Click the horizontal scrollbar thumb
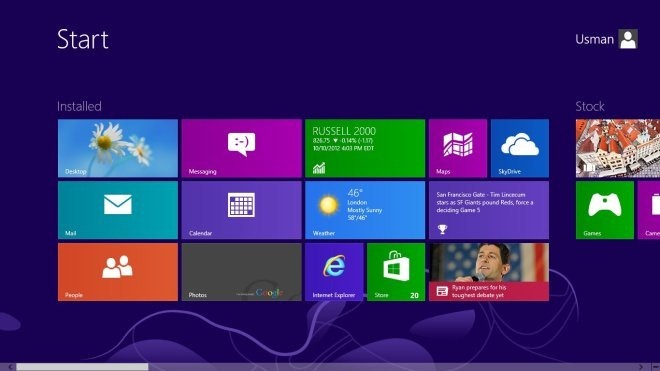This screenshot has width=660, height=371. [x=82, y=367]
